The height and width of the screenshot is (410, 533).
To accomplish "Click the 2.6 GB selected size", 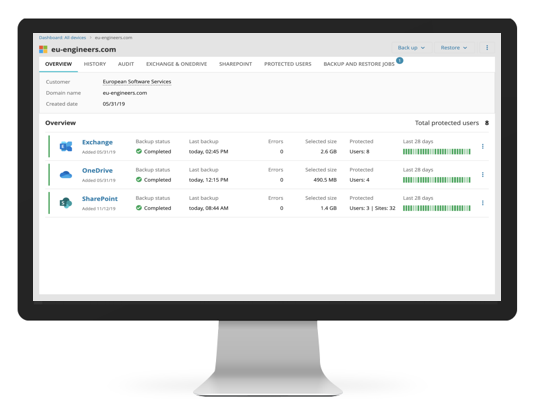I will pos(328,152).
